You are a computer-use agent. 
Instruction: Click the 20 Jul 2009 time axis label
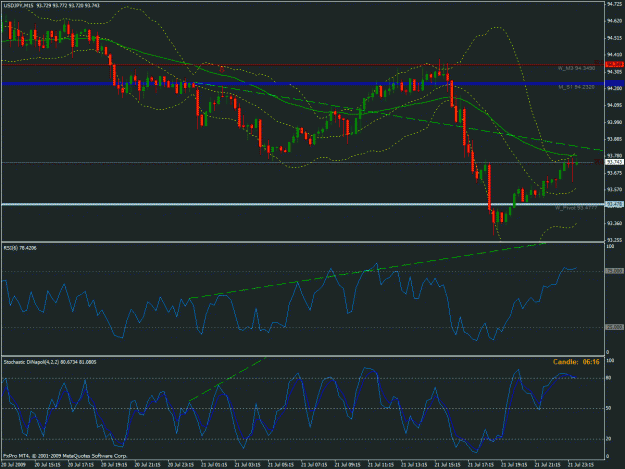pos(13,465)
